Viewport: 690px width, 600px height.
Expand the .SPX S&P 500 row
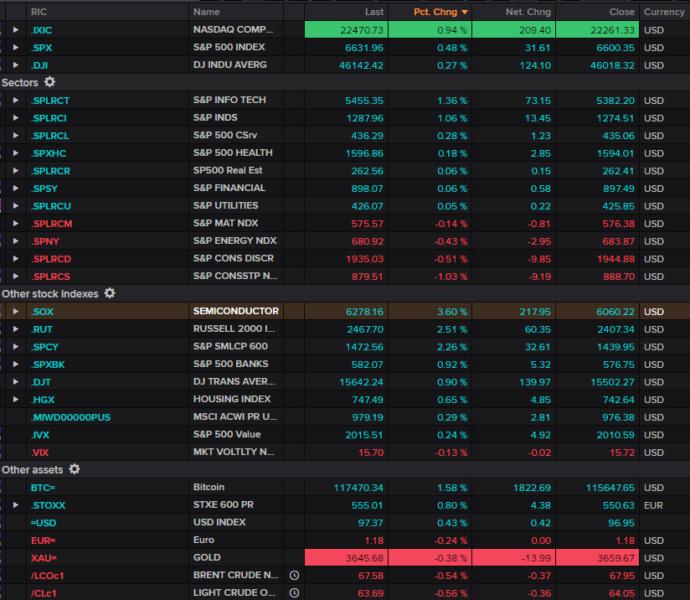15,48
